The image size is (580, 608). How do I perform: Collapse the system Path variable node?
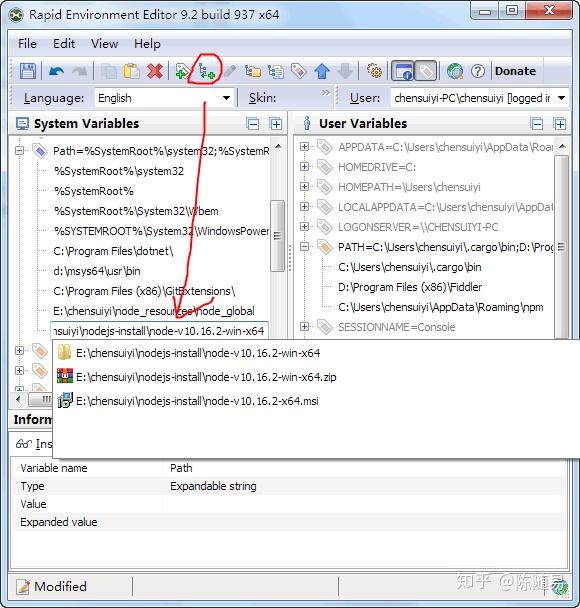19,150
